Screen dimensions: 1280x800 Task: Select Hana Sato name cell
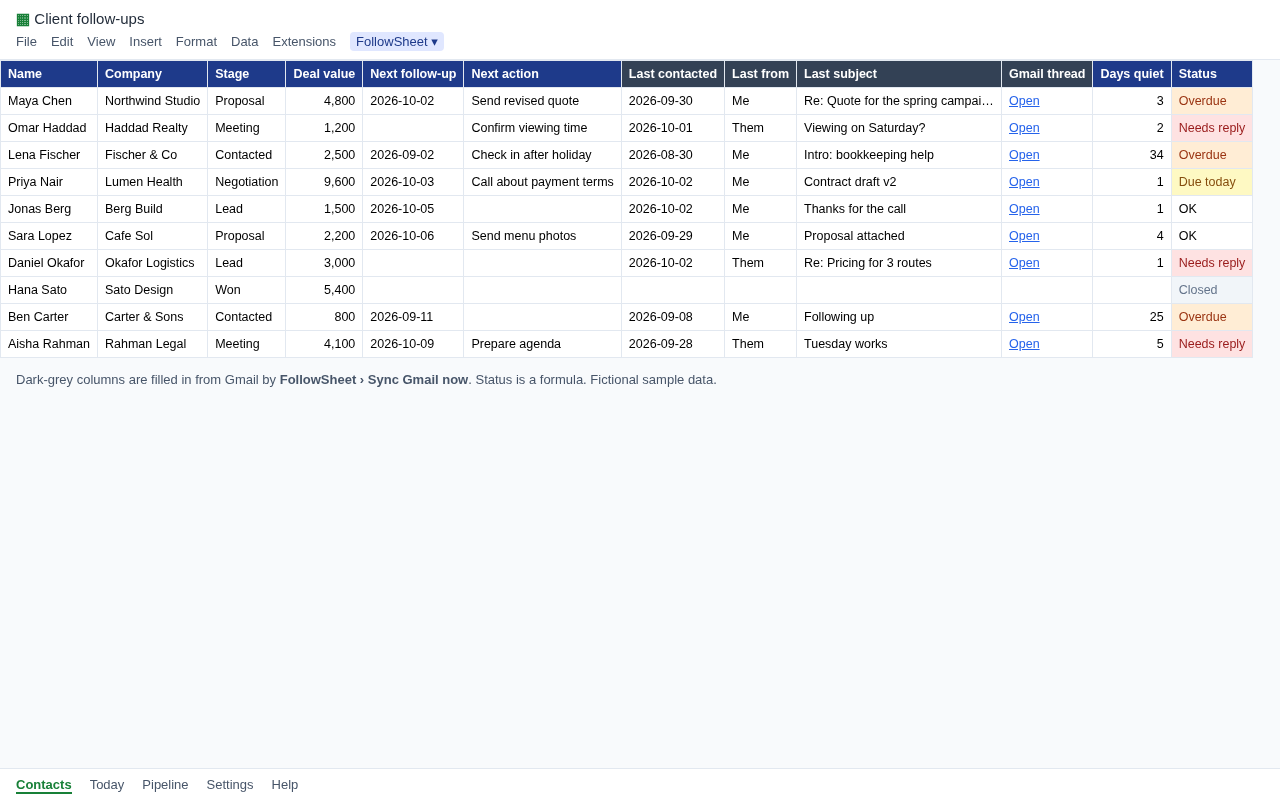(49, 290)
